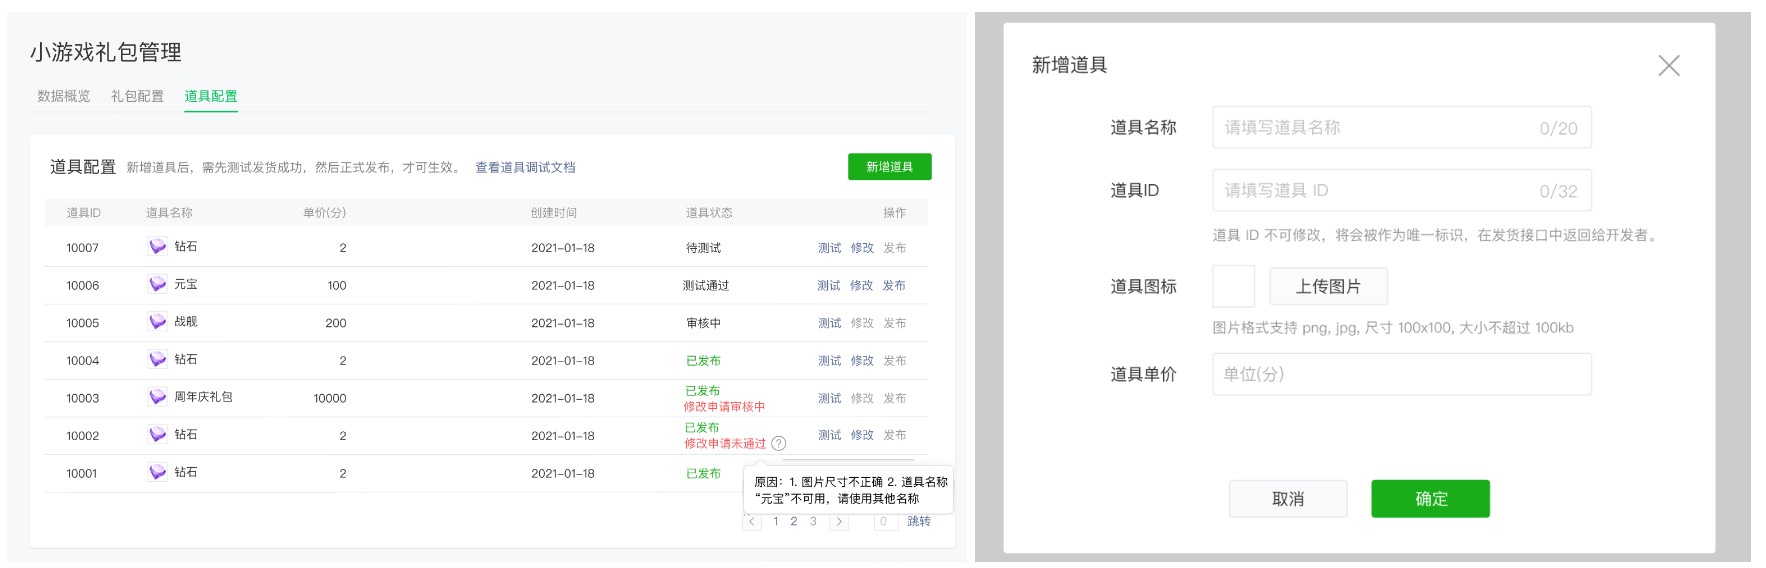Click the 战舰 item icon
The width and height of the screenshot is (1766, 568).
(157, 322)
